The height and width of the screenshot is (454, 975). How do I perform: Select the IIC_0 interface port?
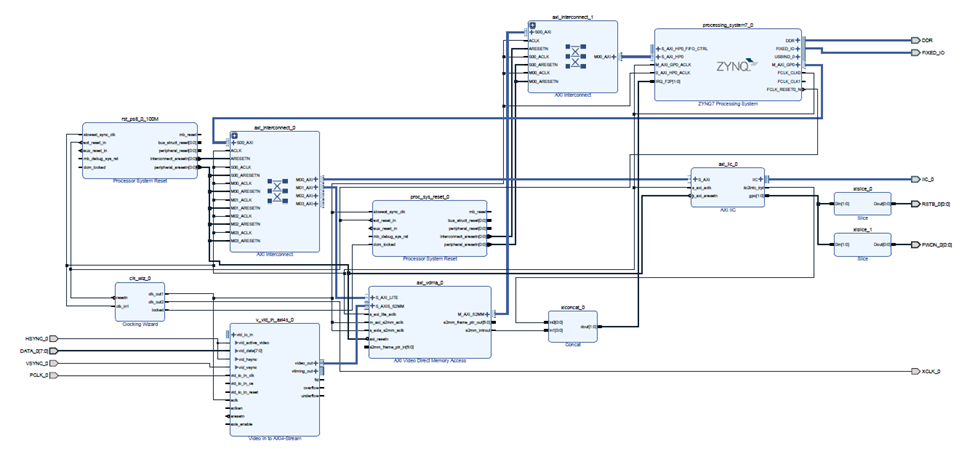tap(912, 179)
